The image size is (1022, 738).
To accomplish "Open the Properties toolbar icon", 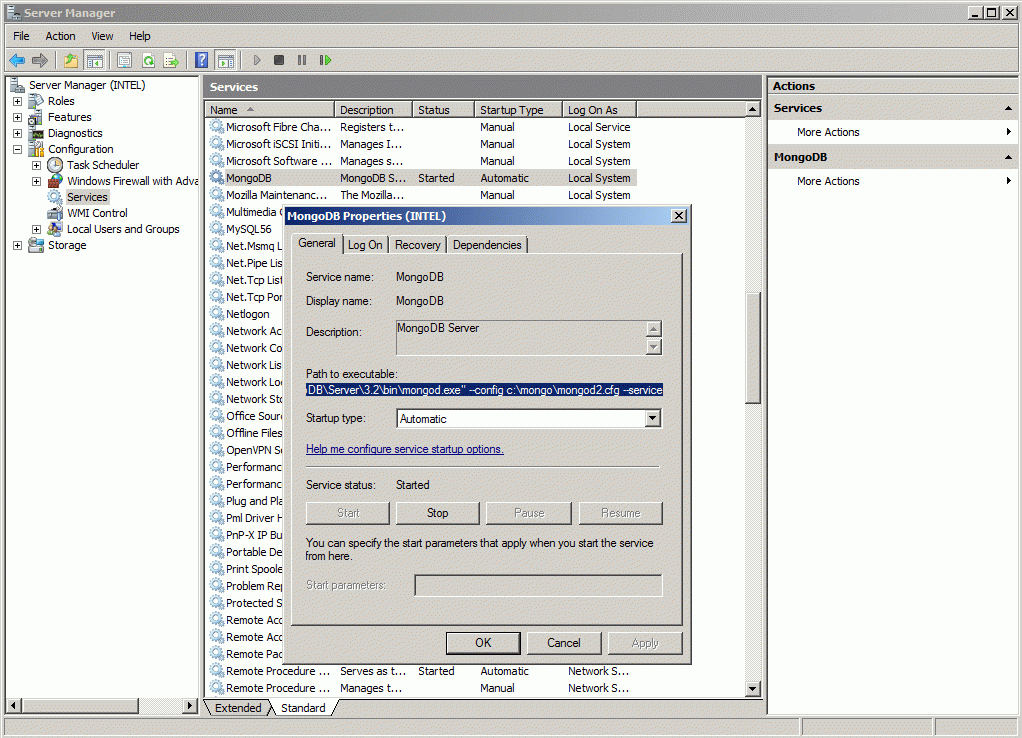I will click(x=124, y=61).
